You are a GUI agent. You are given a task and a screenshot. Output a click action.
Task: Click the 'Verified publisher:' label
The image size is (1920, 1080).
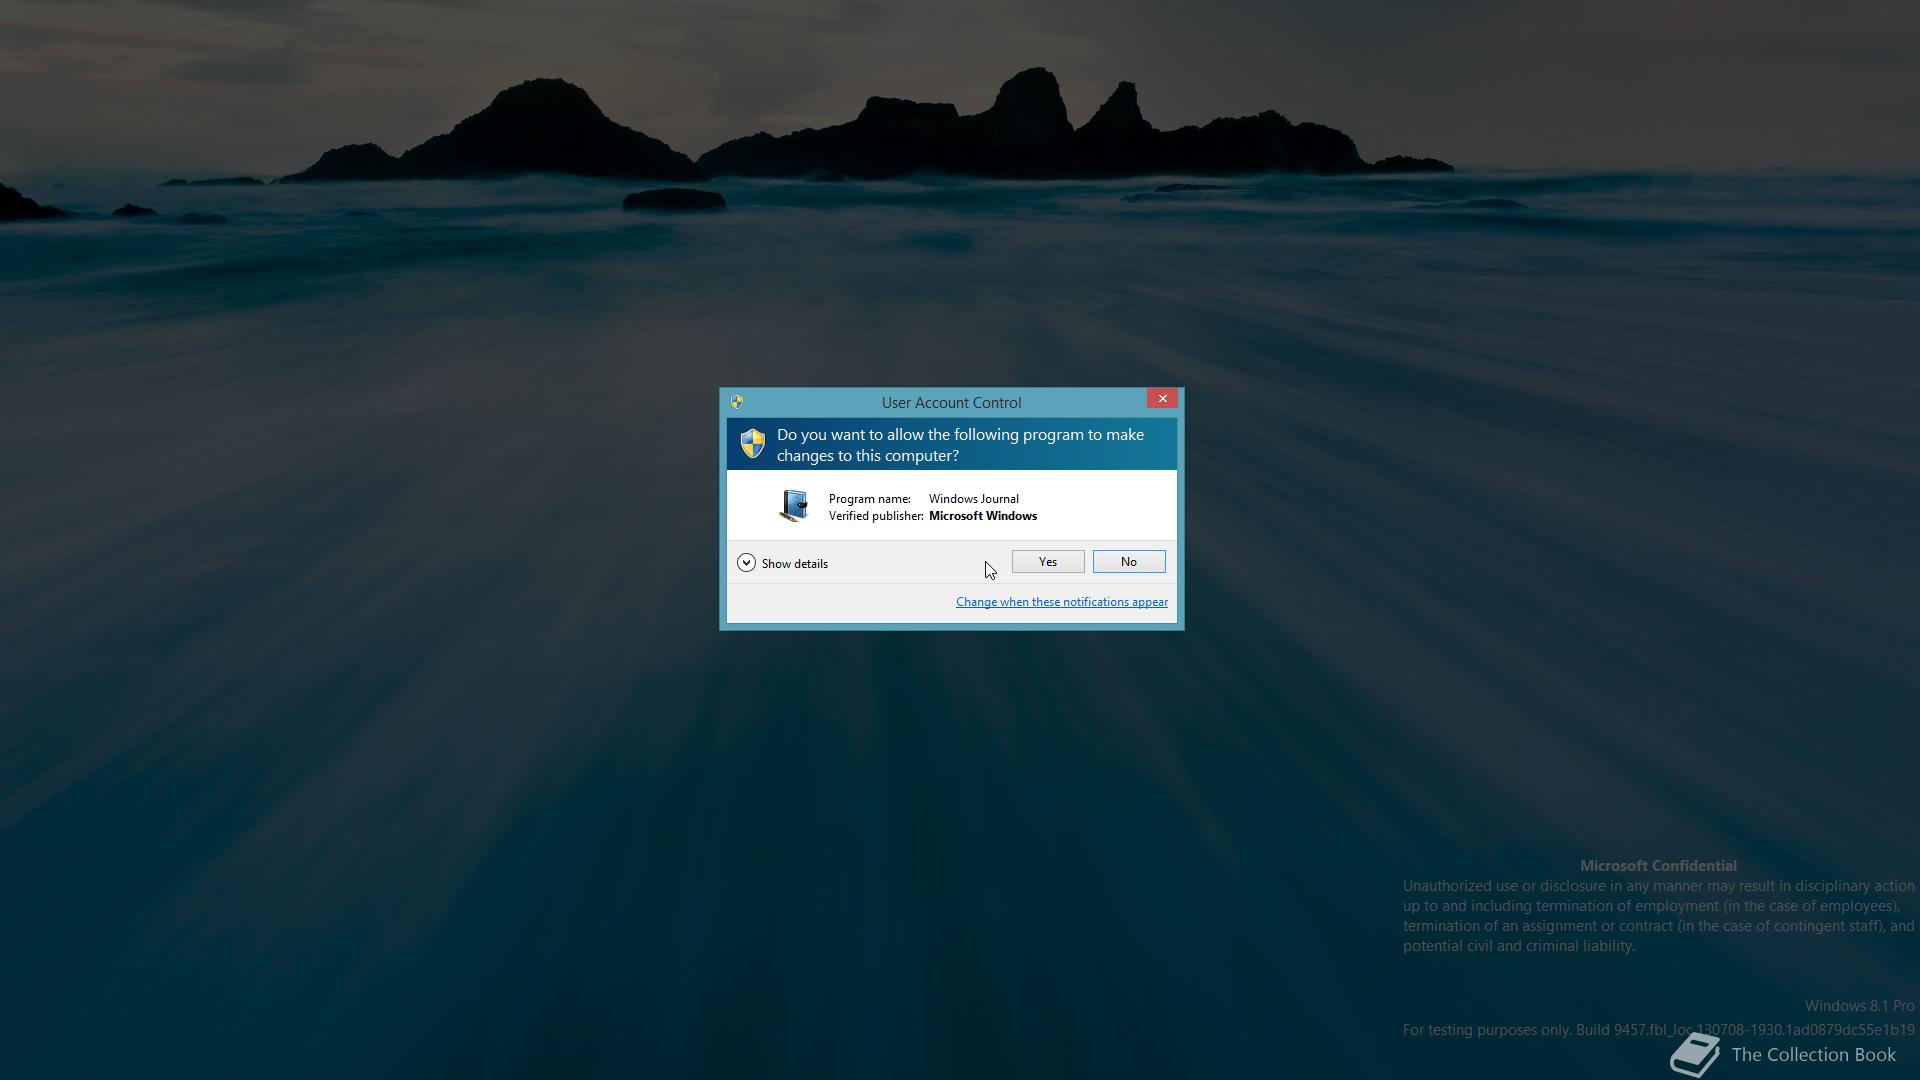click(875, 516)
